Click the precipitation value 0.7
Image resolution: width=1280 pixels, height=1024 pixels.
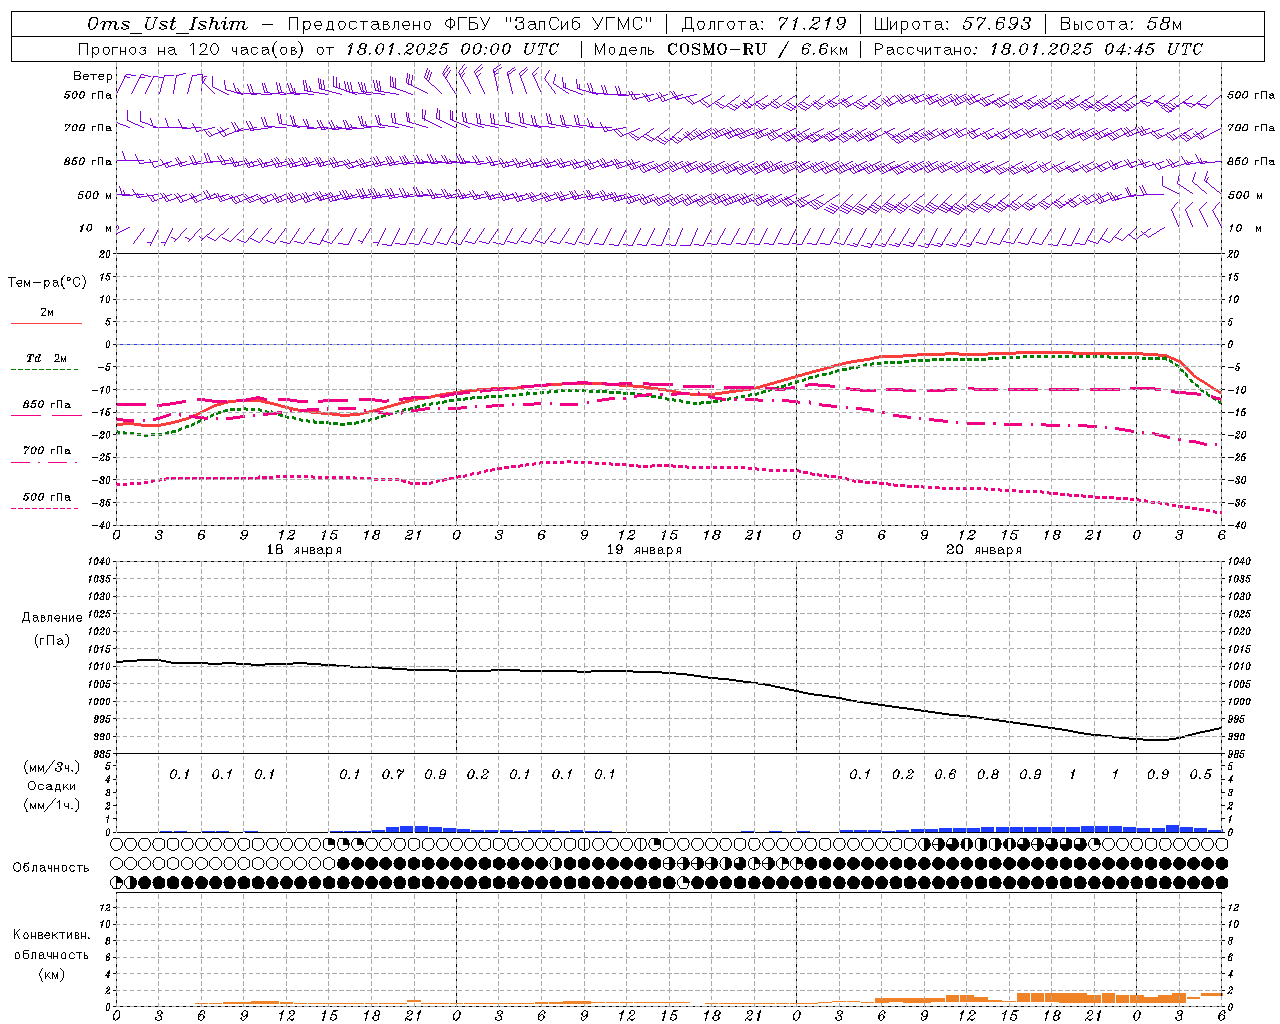point(393,775)
